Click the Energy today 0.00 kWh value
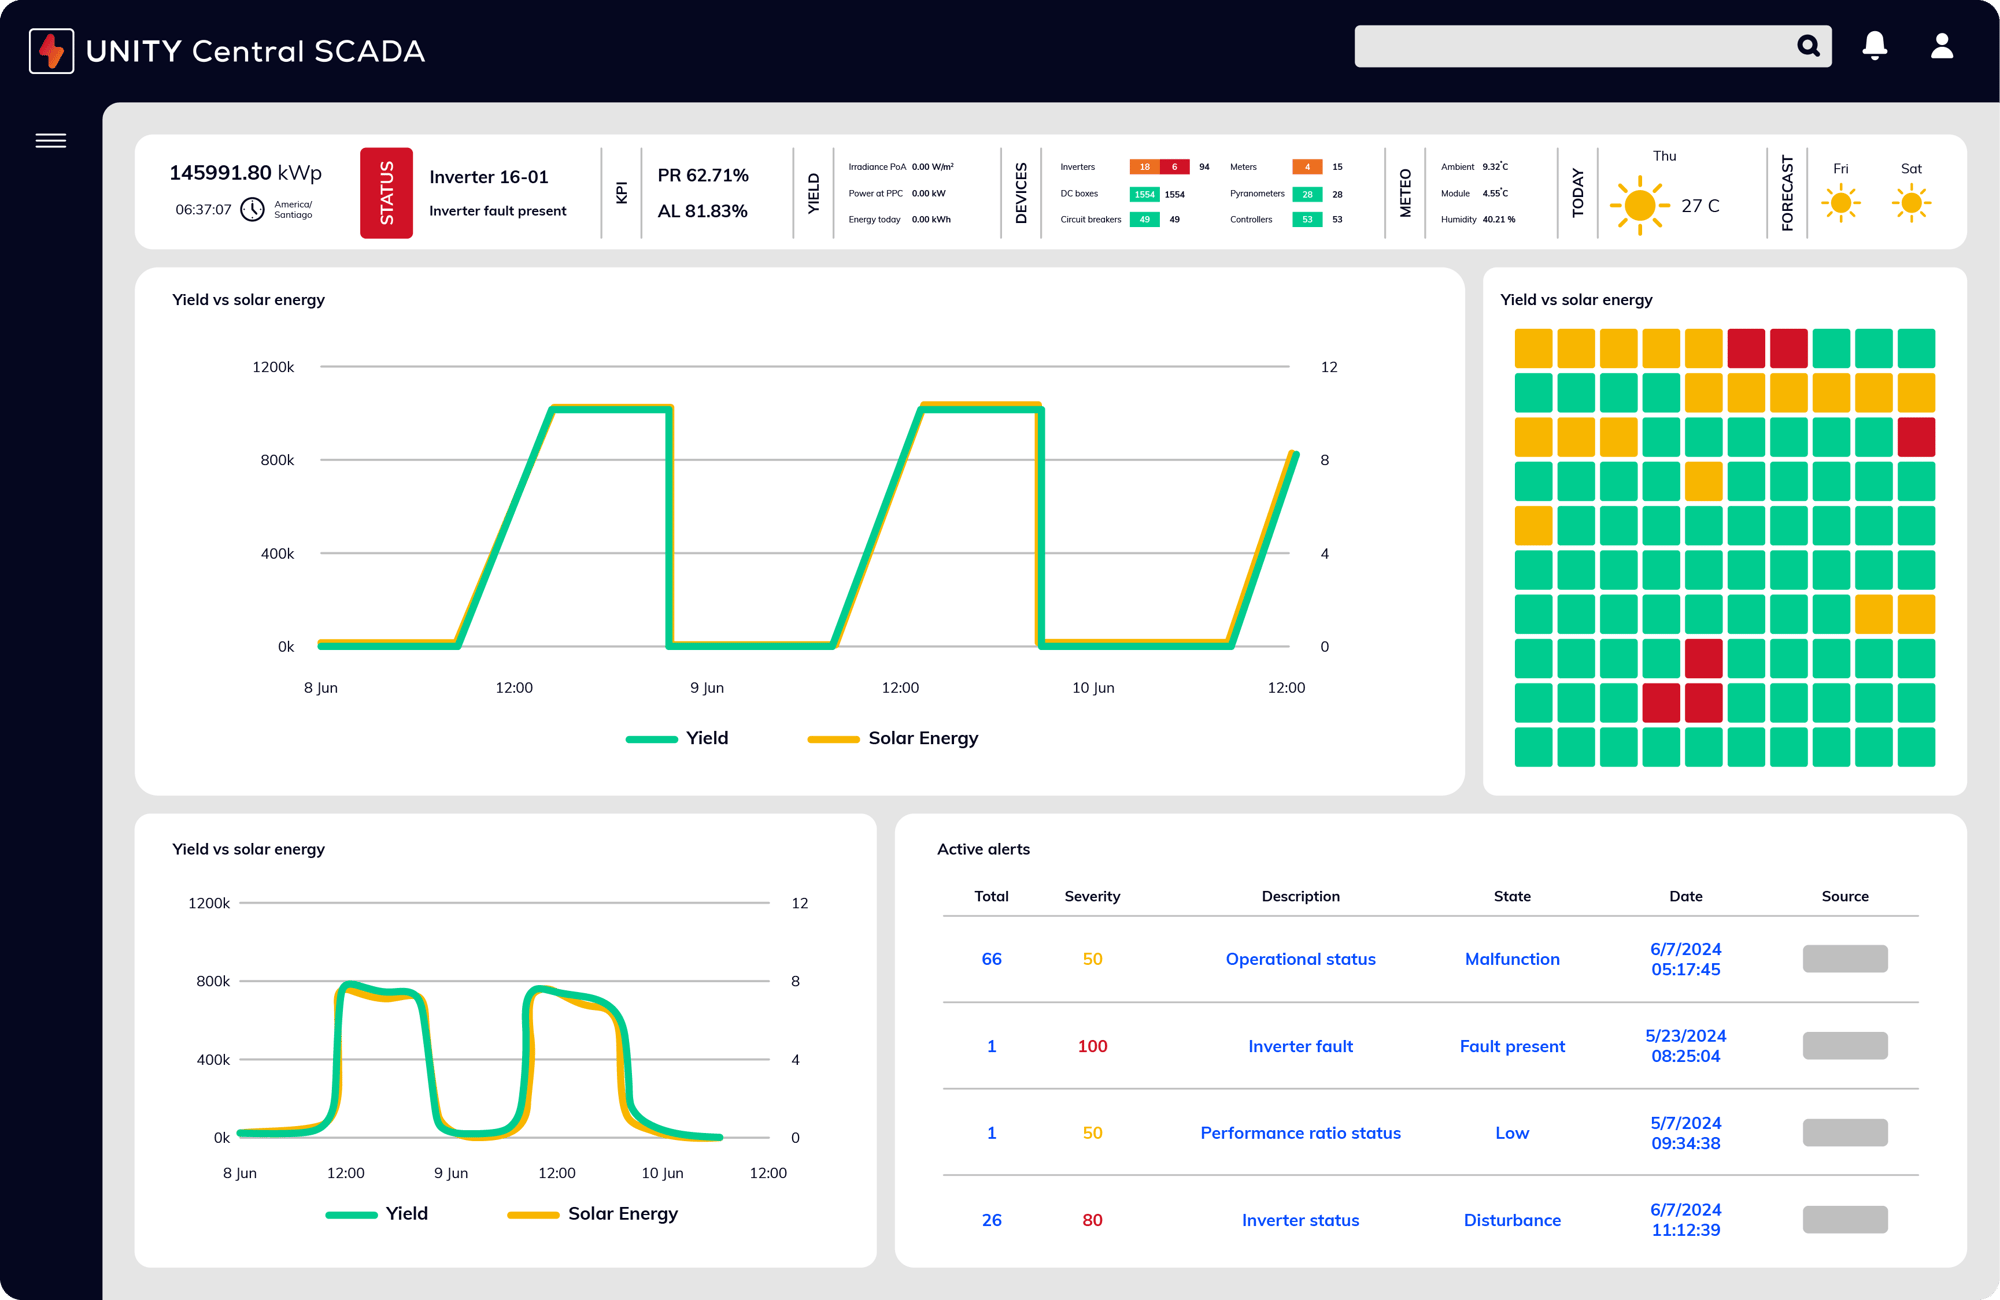This screenshot has width=2000, height=1300. [x=931, y=220]
